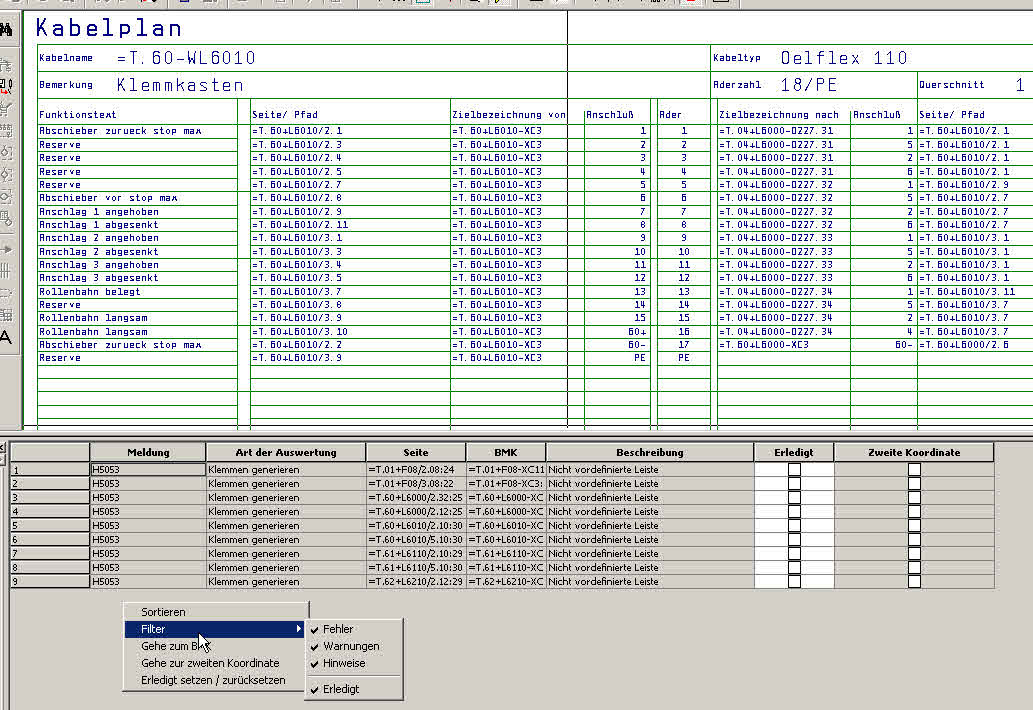Screen dimensions: 1033x710
Task: Click path cell =T.60+L6000/2.6
Action: 964,345
